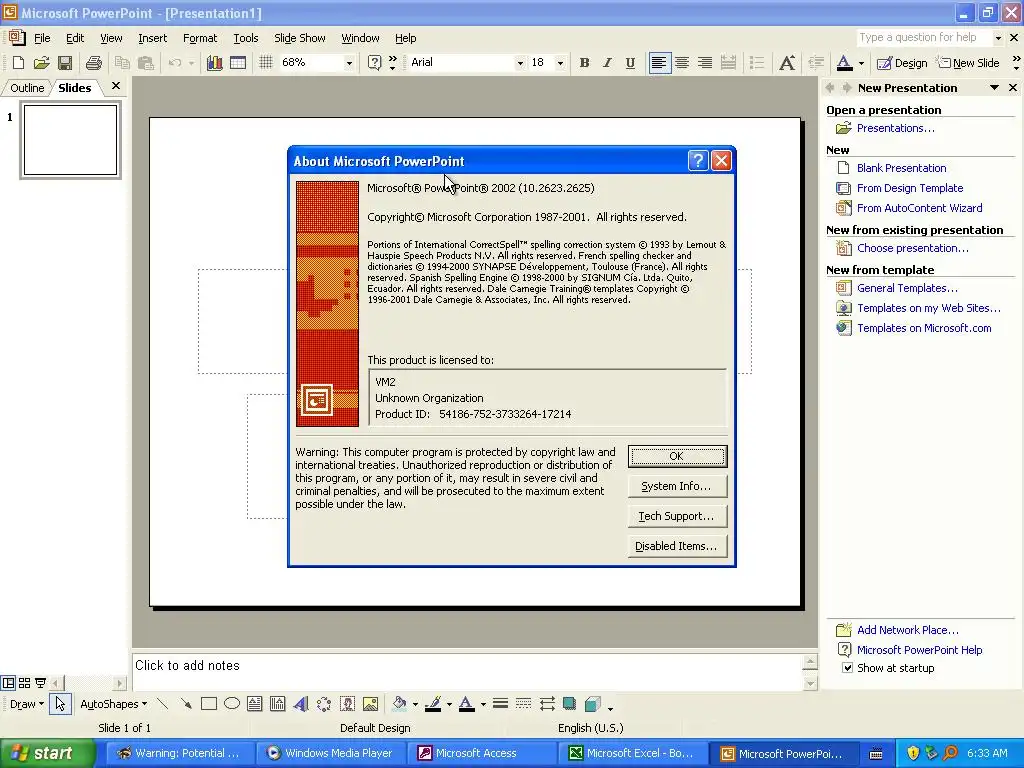Screen dimensions: 1024x768
Task: Click the Insert Table icon
Action: 238,63
